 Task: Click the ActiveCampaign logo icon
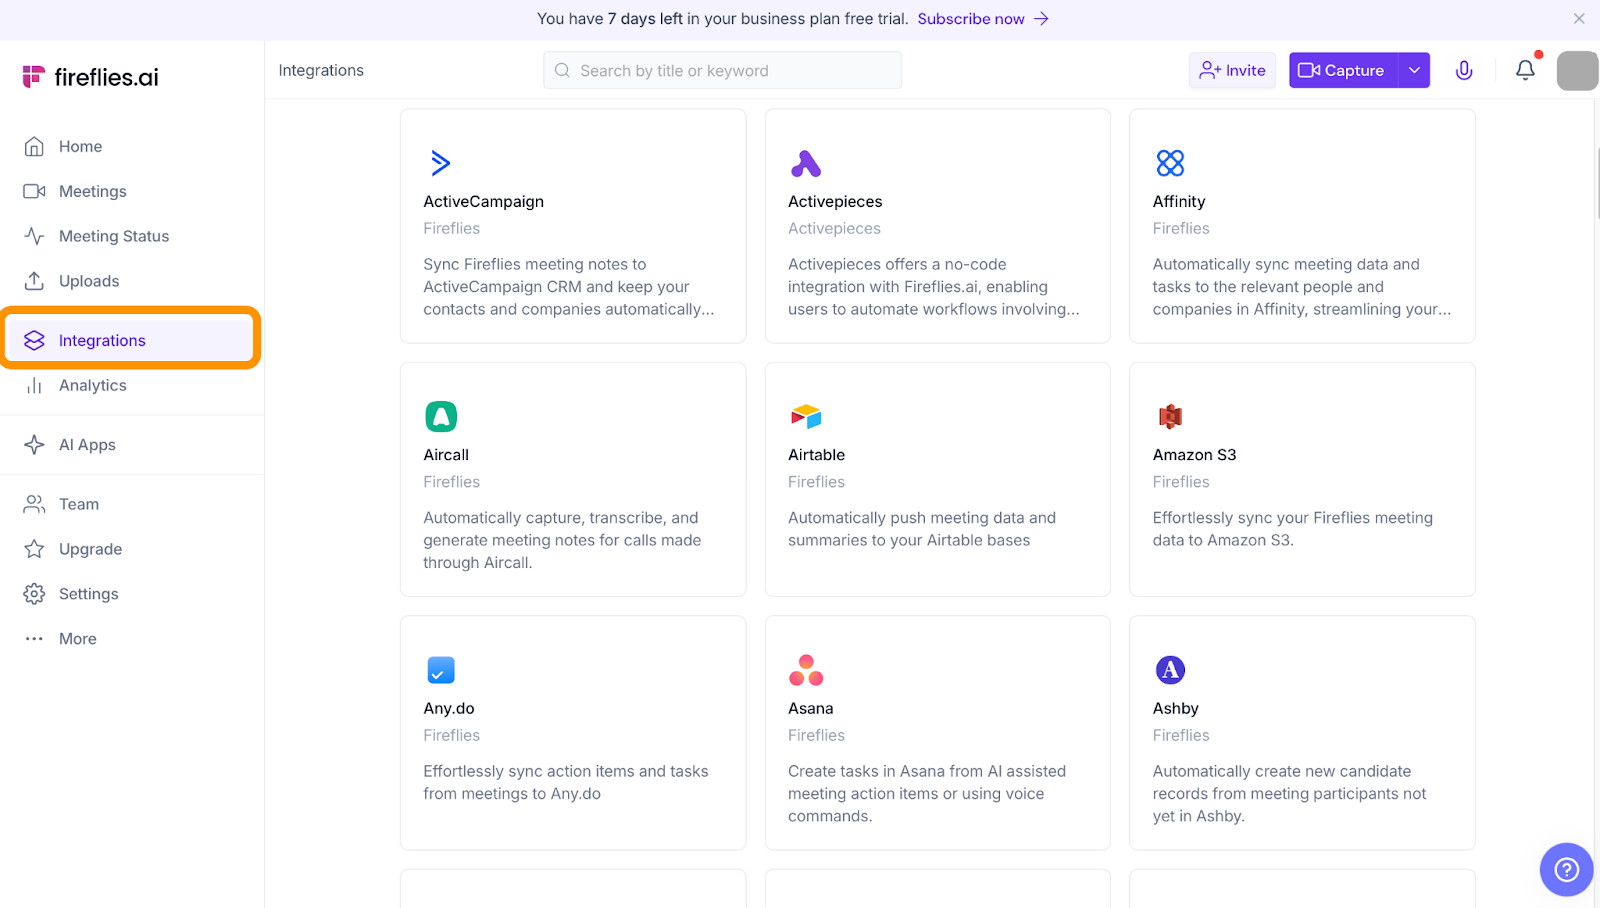tap(440, 163)
